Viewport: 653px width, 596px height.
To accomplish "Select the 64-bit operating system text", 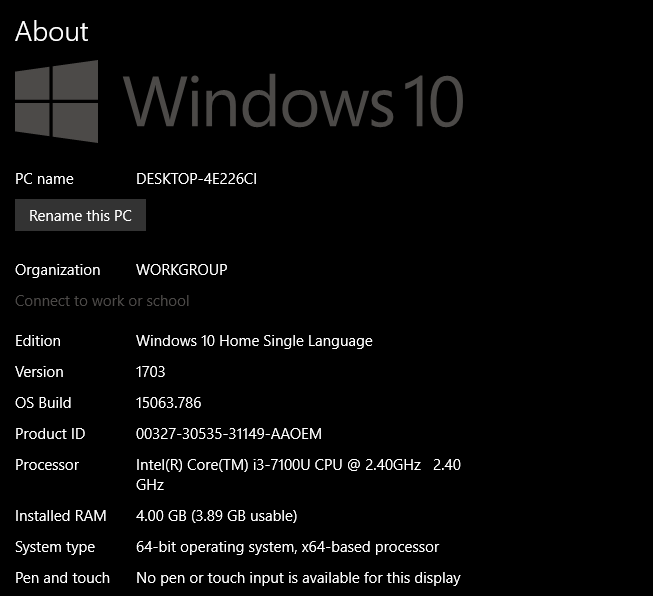I will pyautogui.click(x=287, y=547).
